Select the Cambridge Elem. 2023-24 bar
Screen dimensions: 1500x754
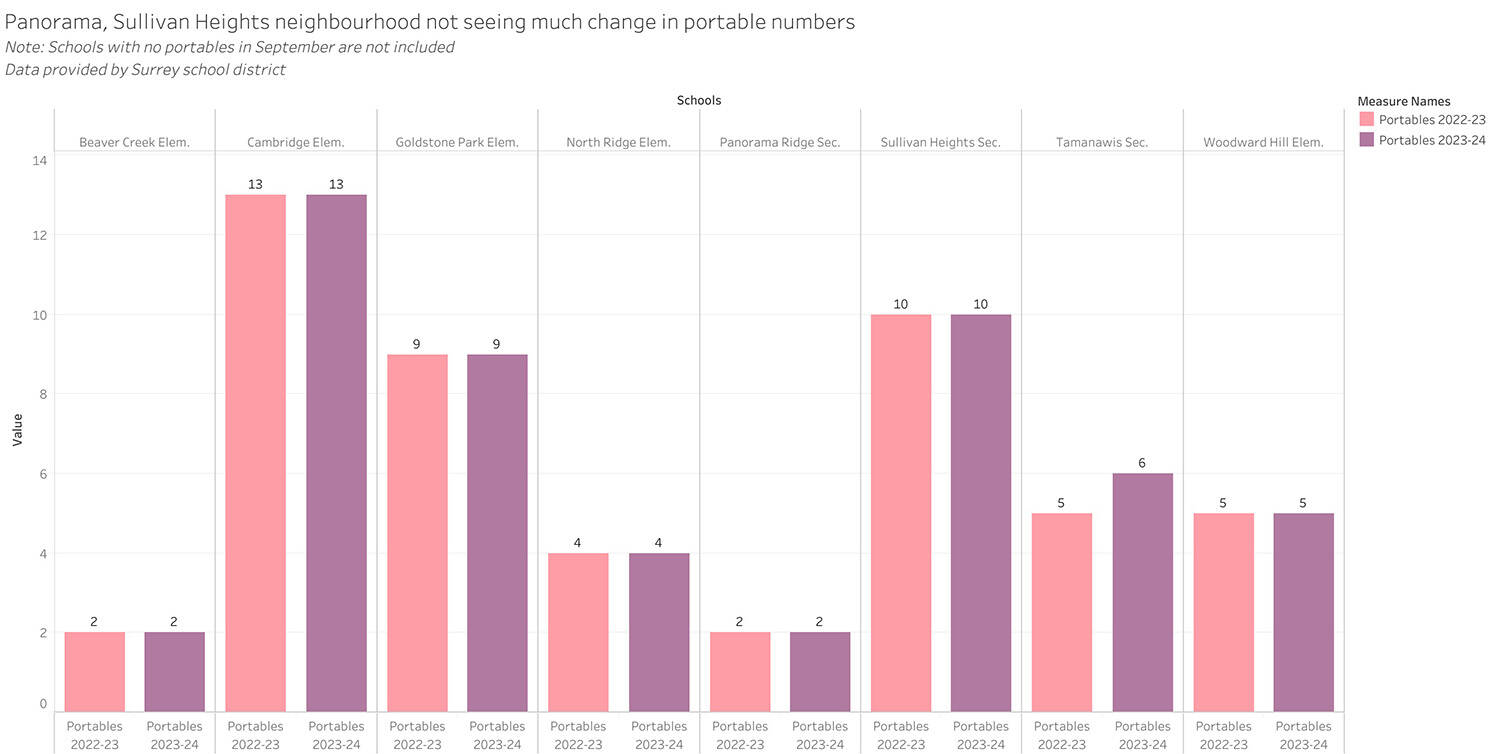(x=336, y=452)
